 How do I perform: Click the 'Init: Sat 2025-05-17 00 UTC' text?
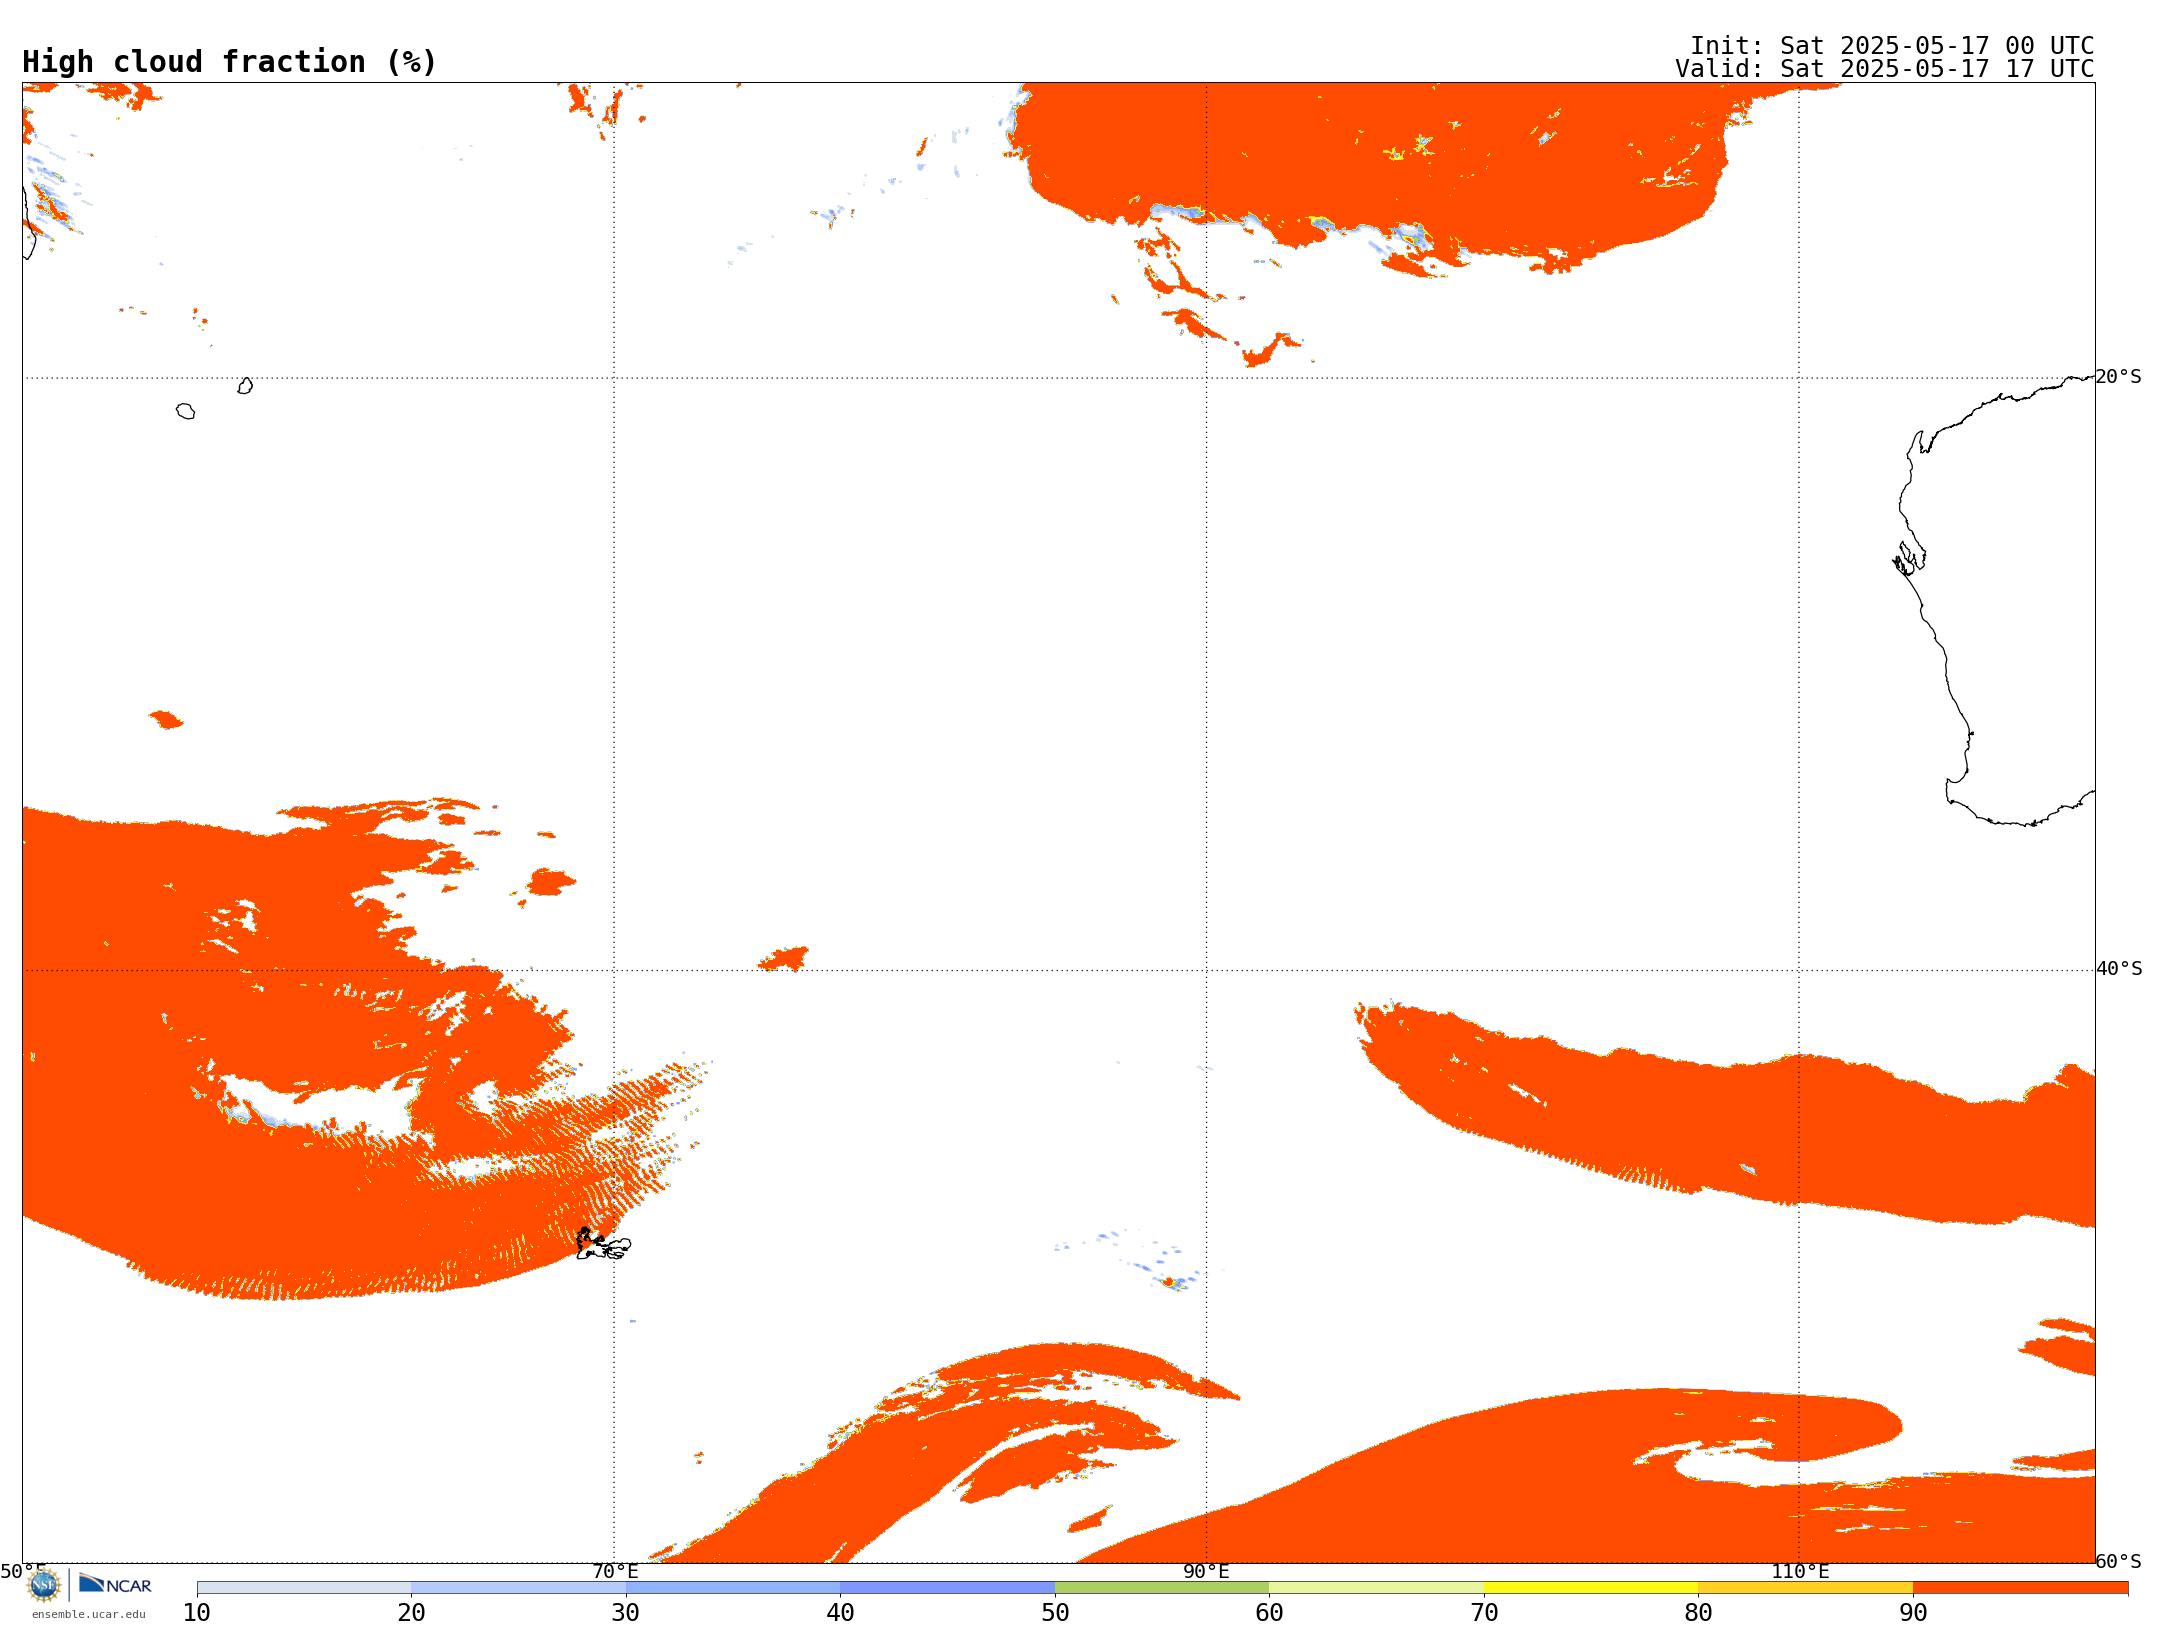(1892, 46)
